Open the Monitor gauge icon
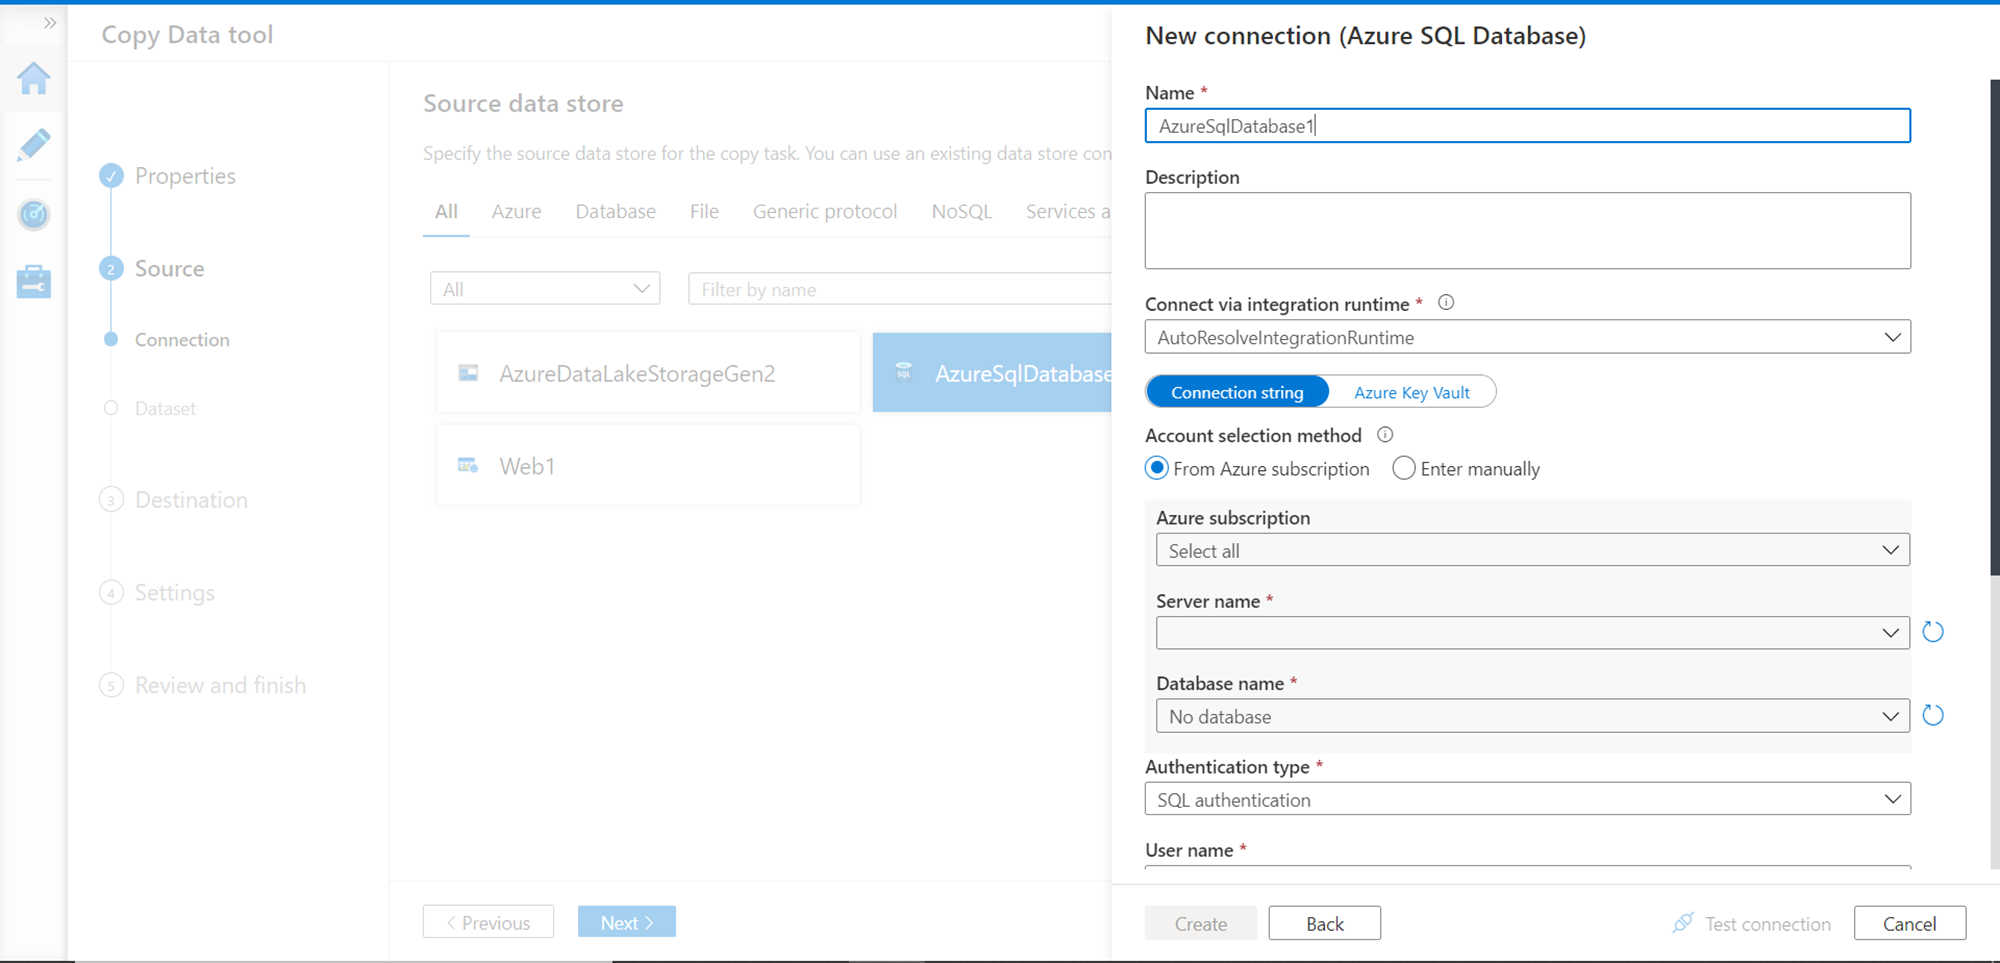Image resolution: width=2000 pixels, height=963 pixels. (34, 214)
